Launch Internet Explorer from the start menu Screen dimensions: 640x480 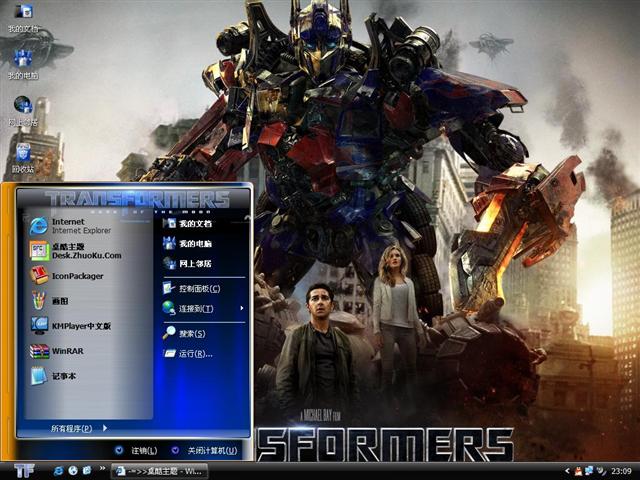70,226
